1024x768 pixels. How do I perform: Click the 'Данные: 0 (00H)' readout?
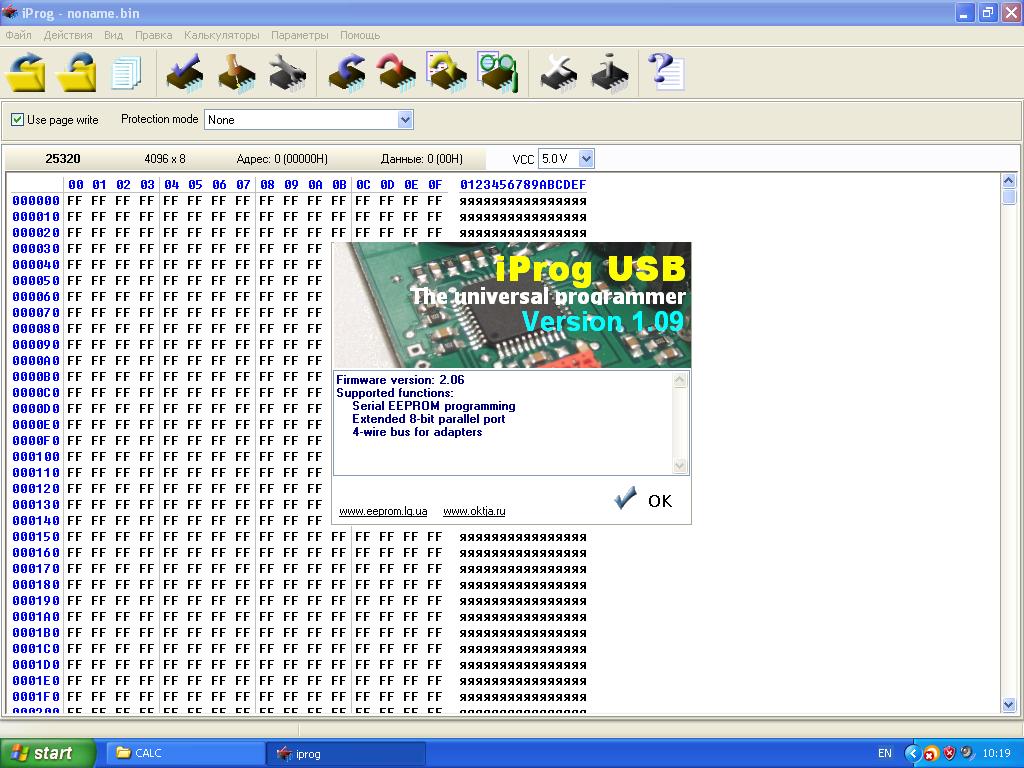pos(422,159)
